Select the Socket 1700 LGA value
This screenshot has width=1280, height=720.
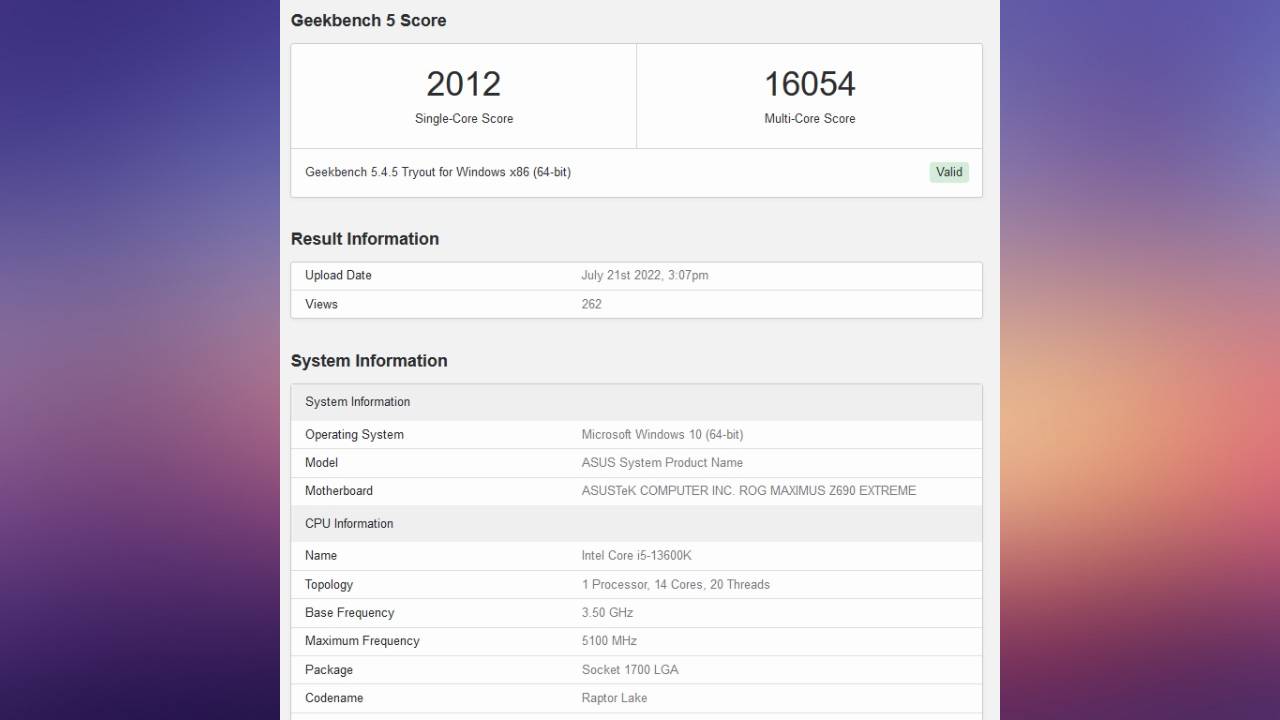coord(630,670)
